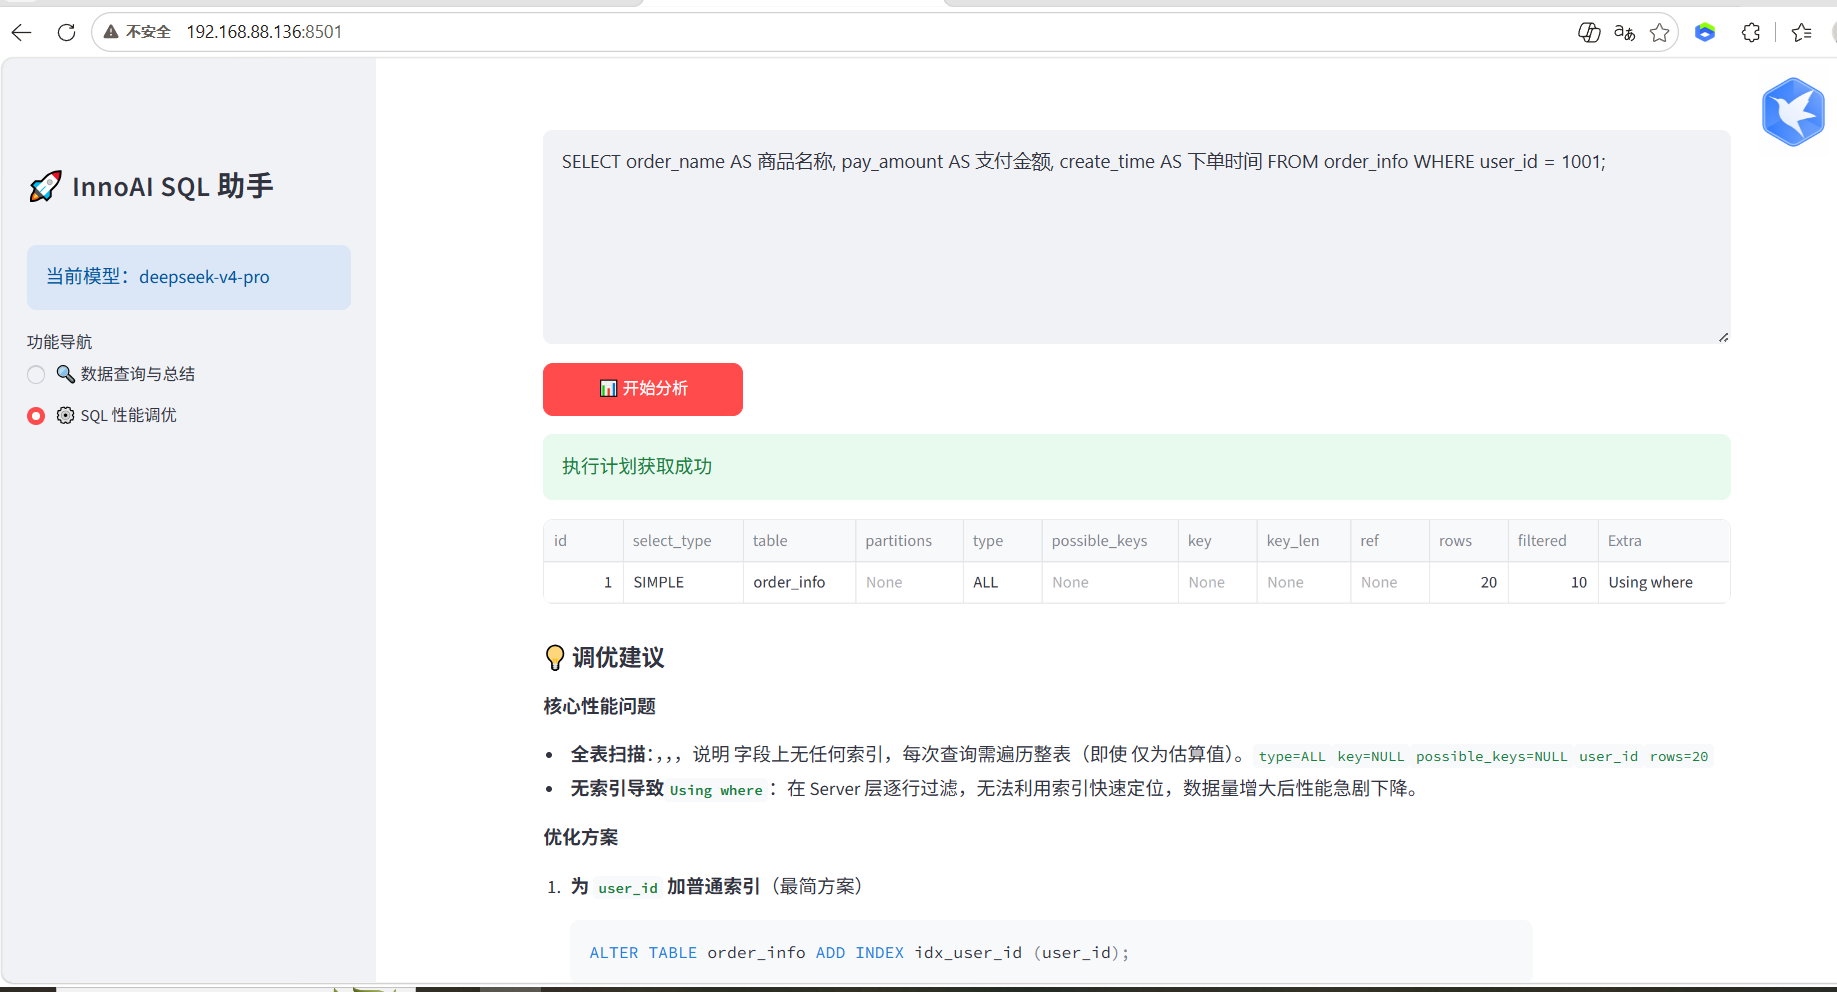Click the Extra column header
This screenshot has width=1837, height=992.
[1664, 541]
